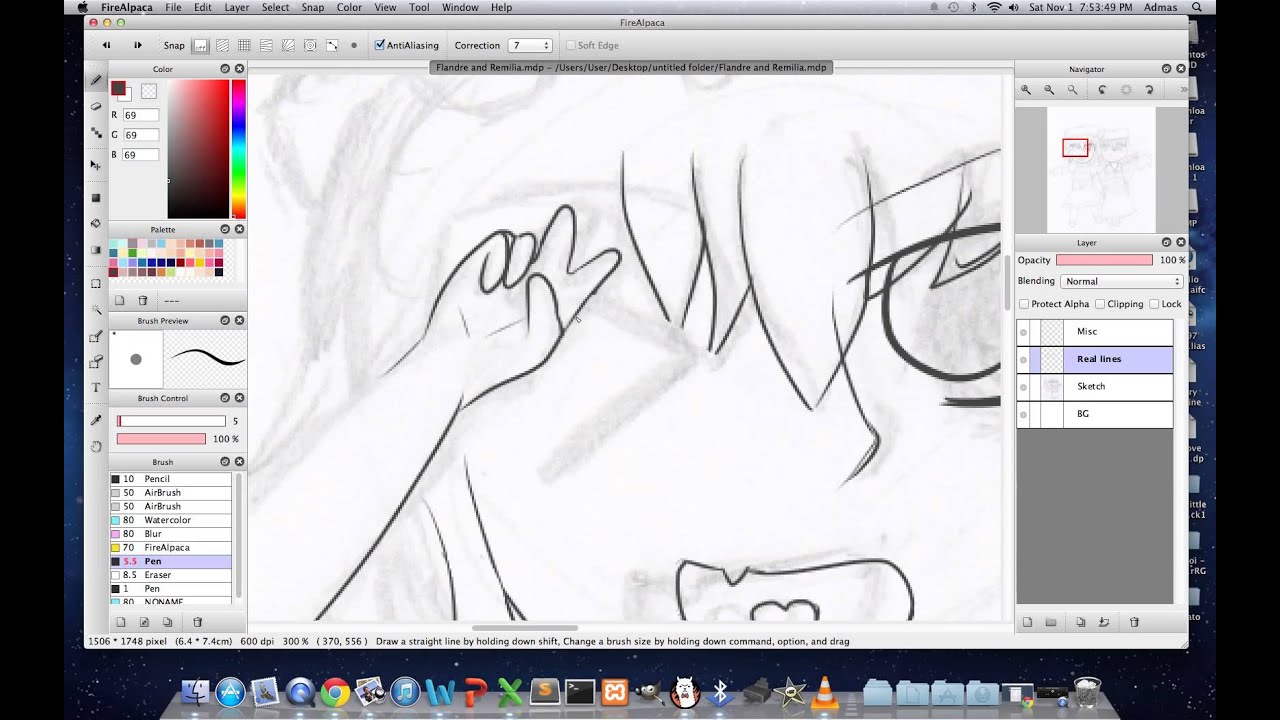Open the Snap menu

point(313,7)
